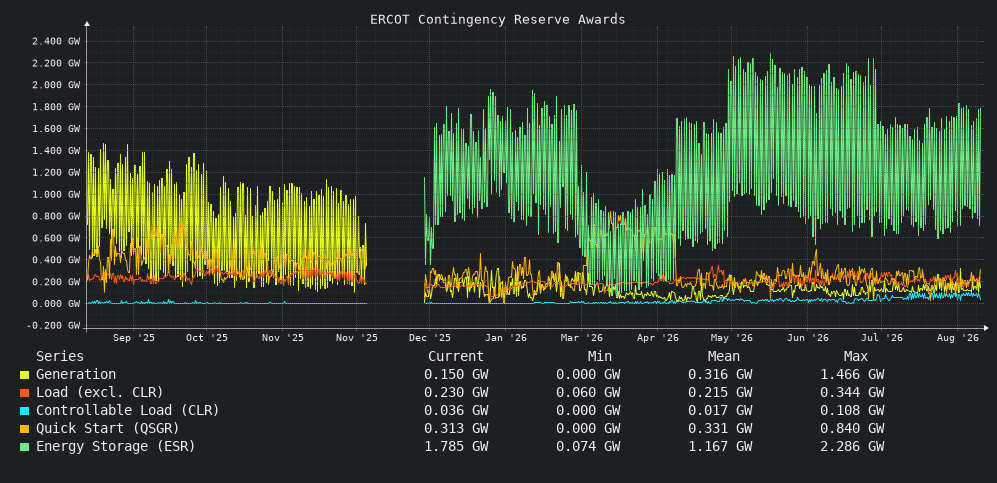Click the chart title ERCOT Contingency Reserve Awards
The width and height of the screenshot is (997, 483).
pos(498,20)
